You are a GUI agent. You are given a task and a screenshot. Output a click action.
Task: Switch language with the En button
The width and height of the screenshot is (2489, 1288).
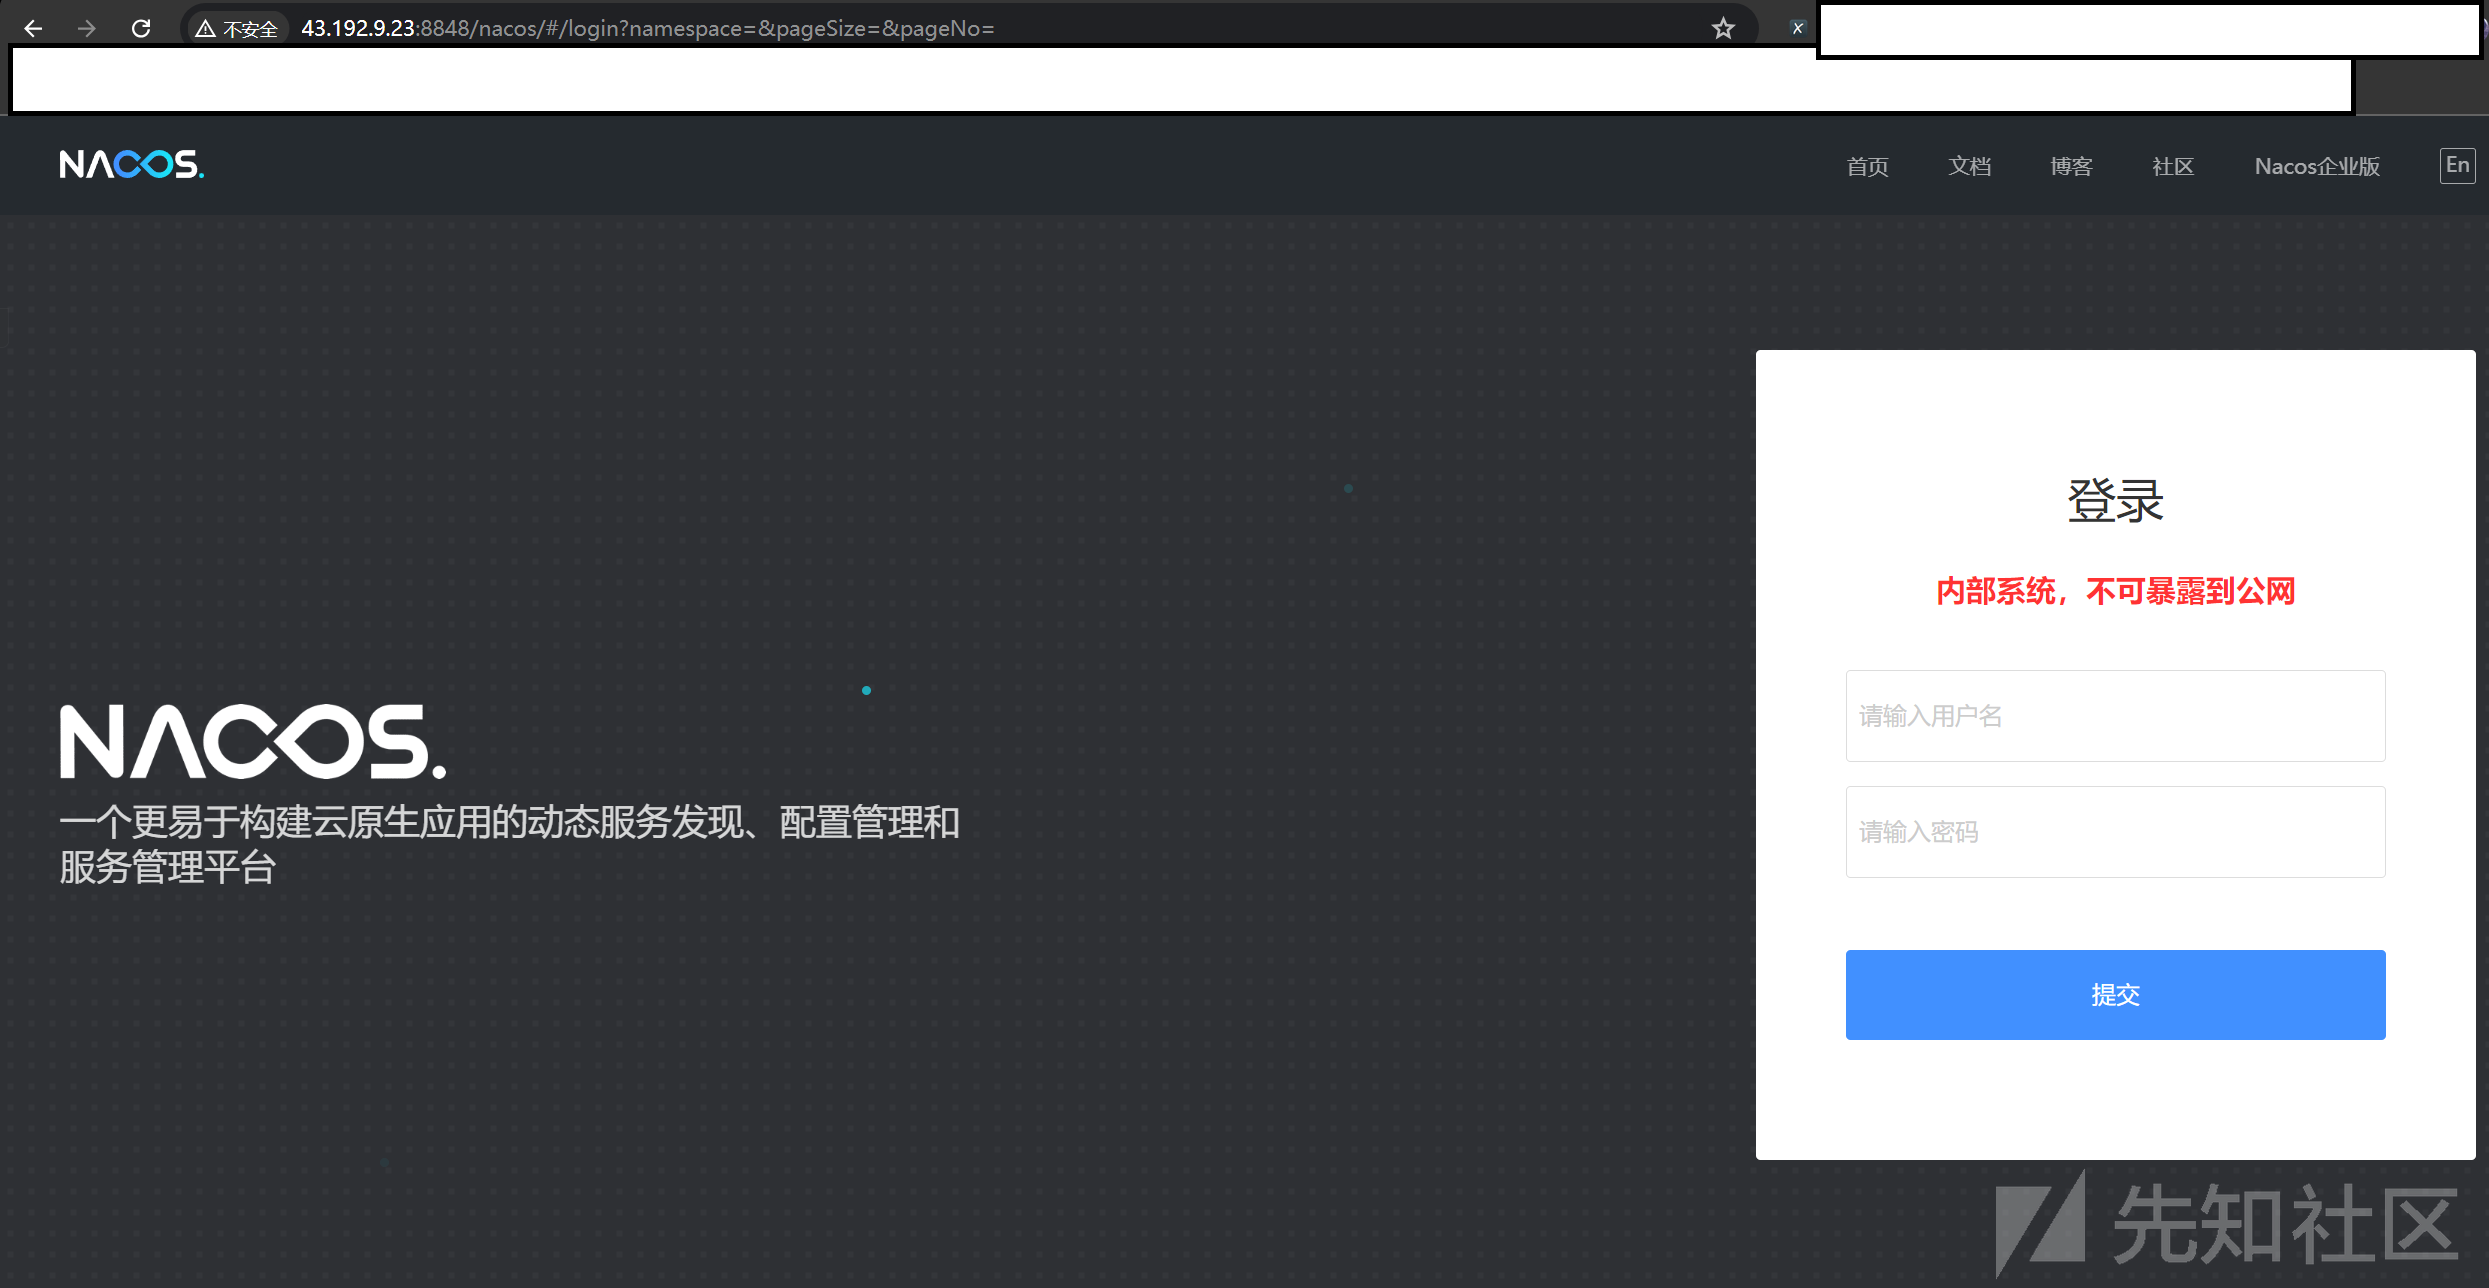(2457, 165)
